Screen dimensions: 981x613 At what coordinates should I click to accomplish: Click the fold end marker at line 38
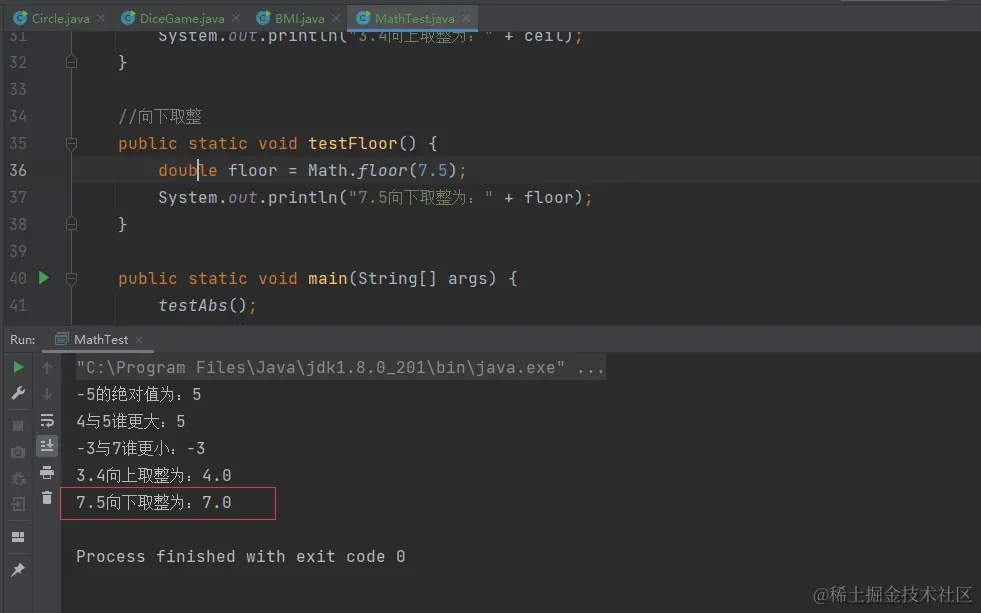pyautogui.click(x=71, y=224)
